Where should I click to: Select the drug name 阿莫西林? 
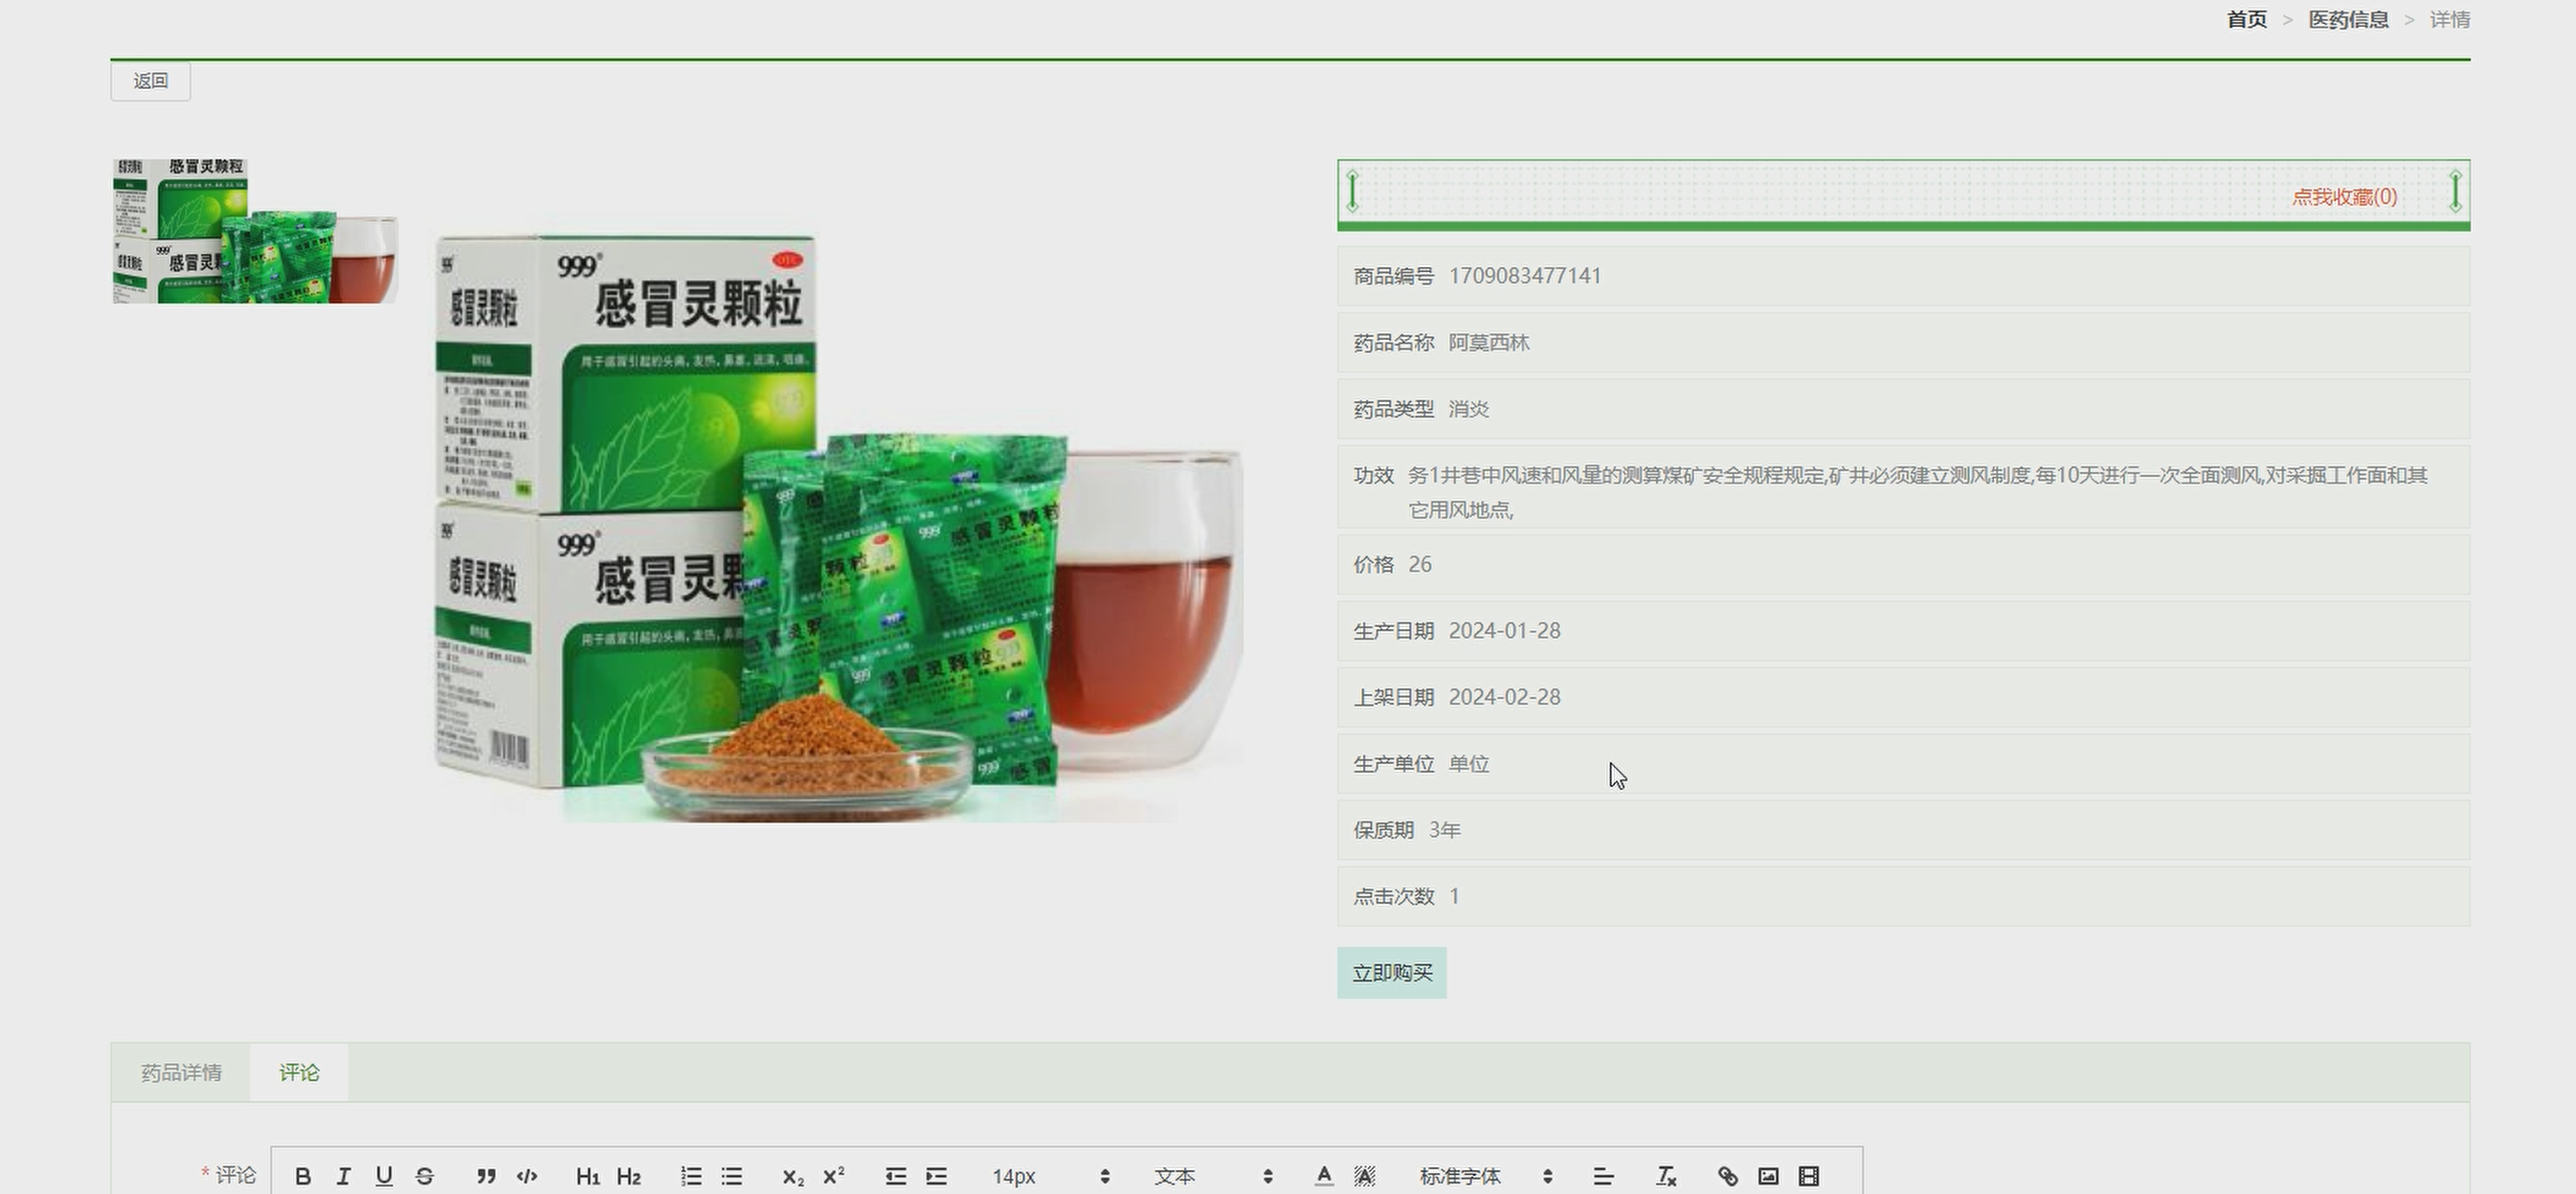(x=1489, y=343)
